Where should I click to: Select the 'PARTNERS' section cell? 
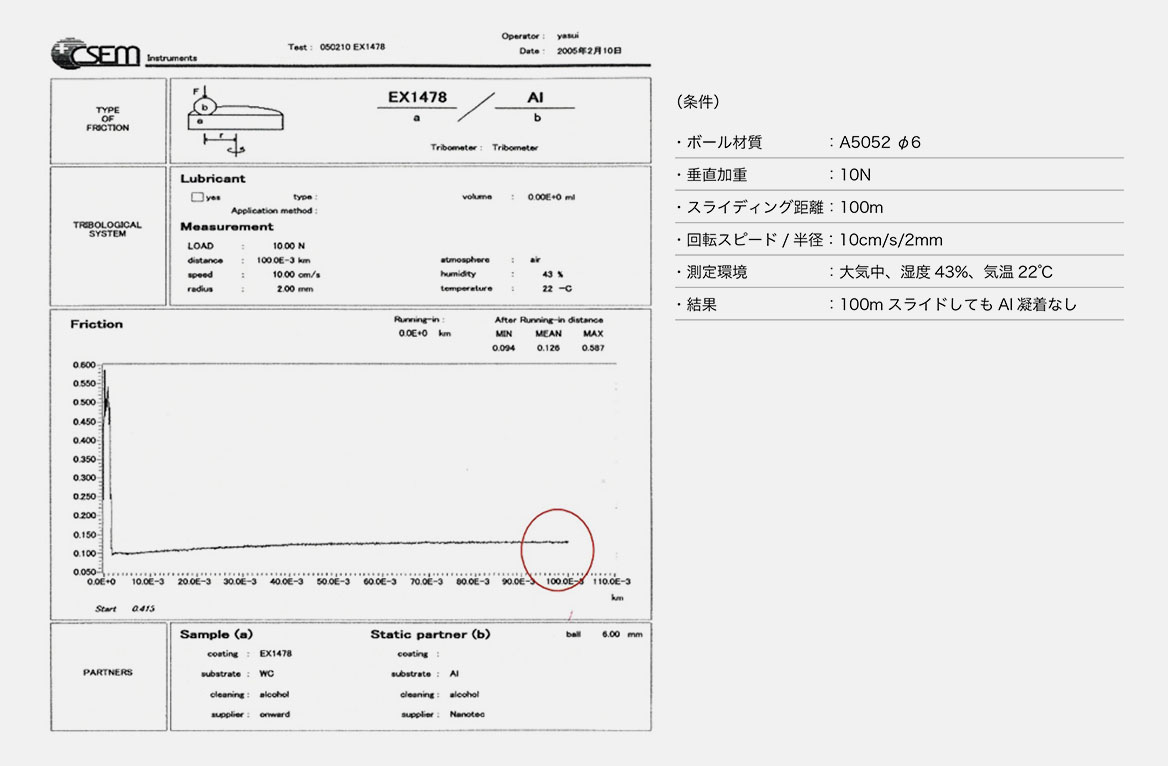pos(108,672)
